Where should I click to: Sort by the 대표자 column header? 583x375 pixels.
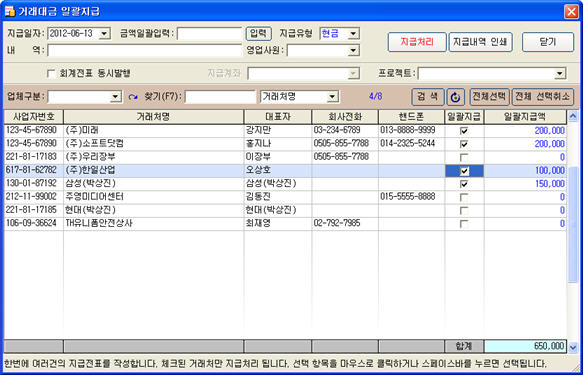coord(278,117)
